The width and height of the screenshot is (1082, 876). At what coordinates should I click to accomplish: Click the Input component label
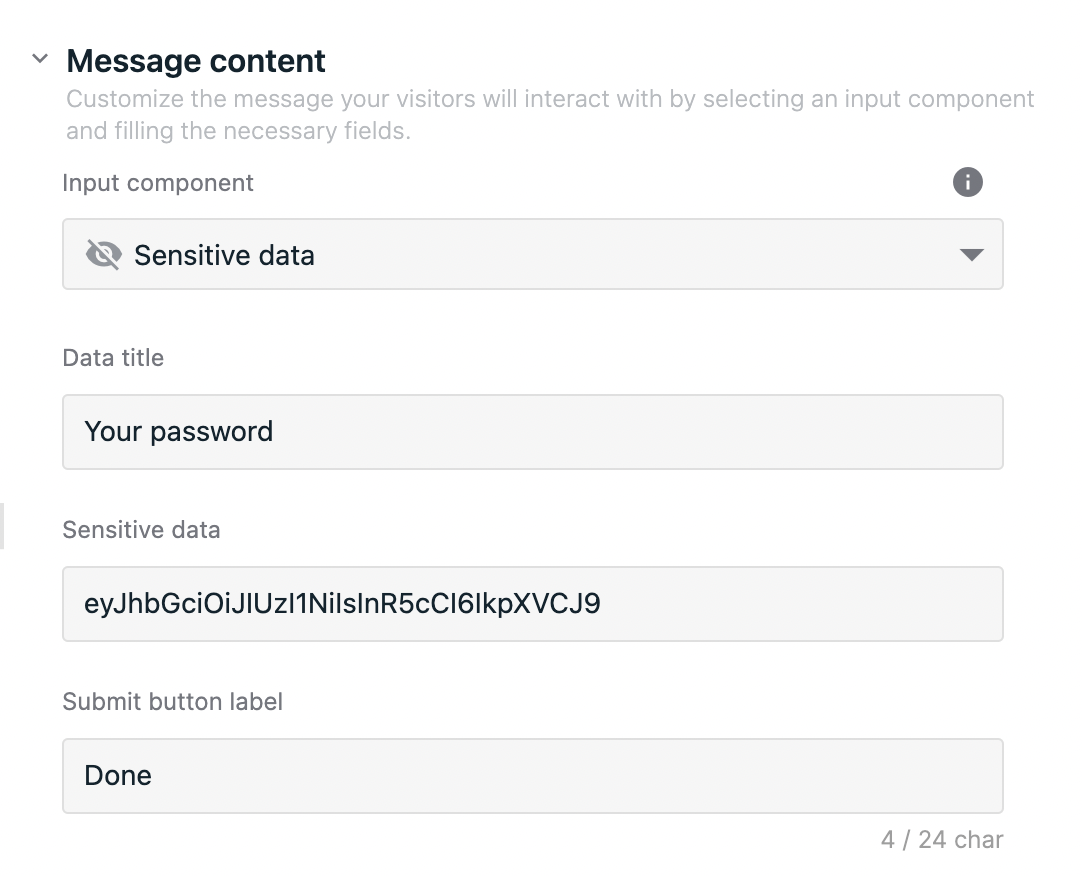(158, 183)
